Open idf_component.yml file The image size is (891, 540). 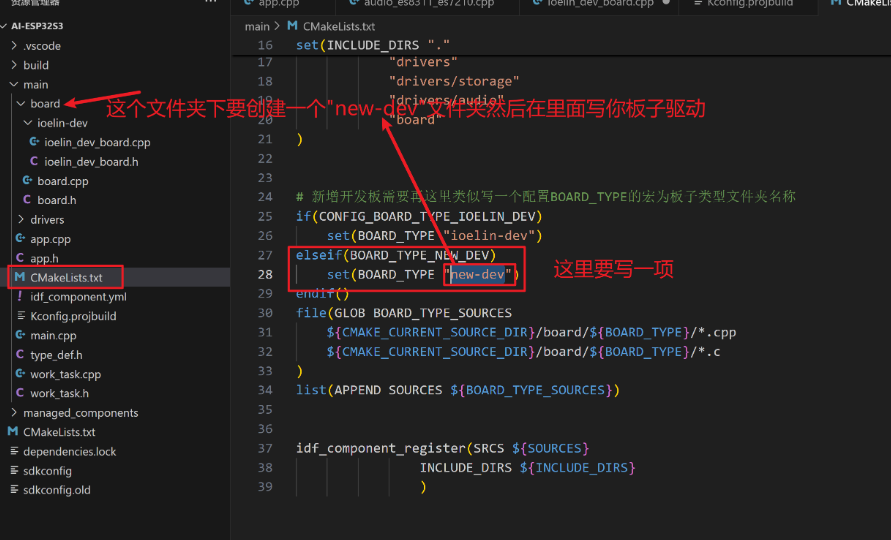(x=78, y=297)
